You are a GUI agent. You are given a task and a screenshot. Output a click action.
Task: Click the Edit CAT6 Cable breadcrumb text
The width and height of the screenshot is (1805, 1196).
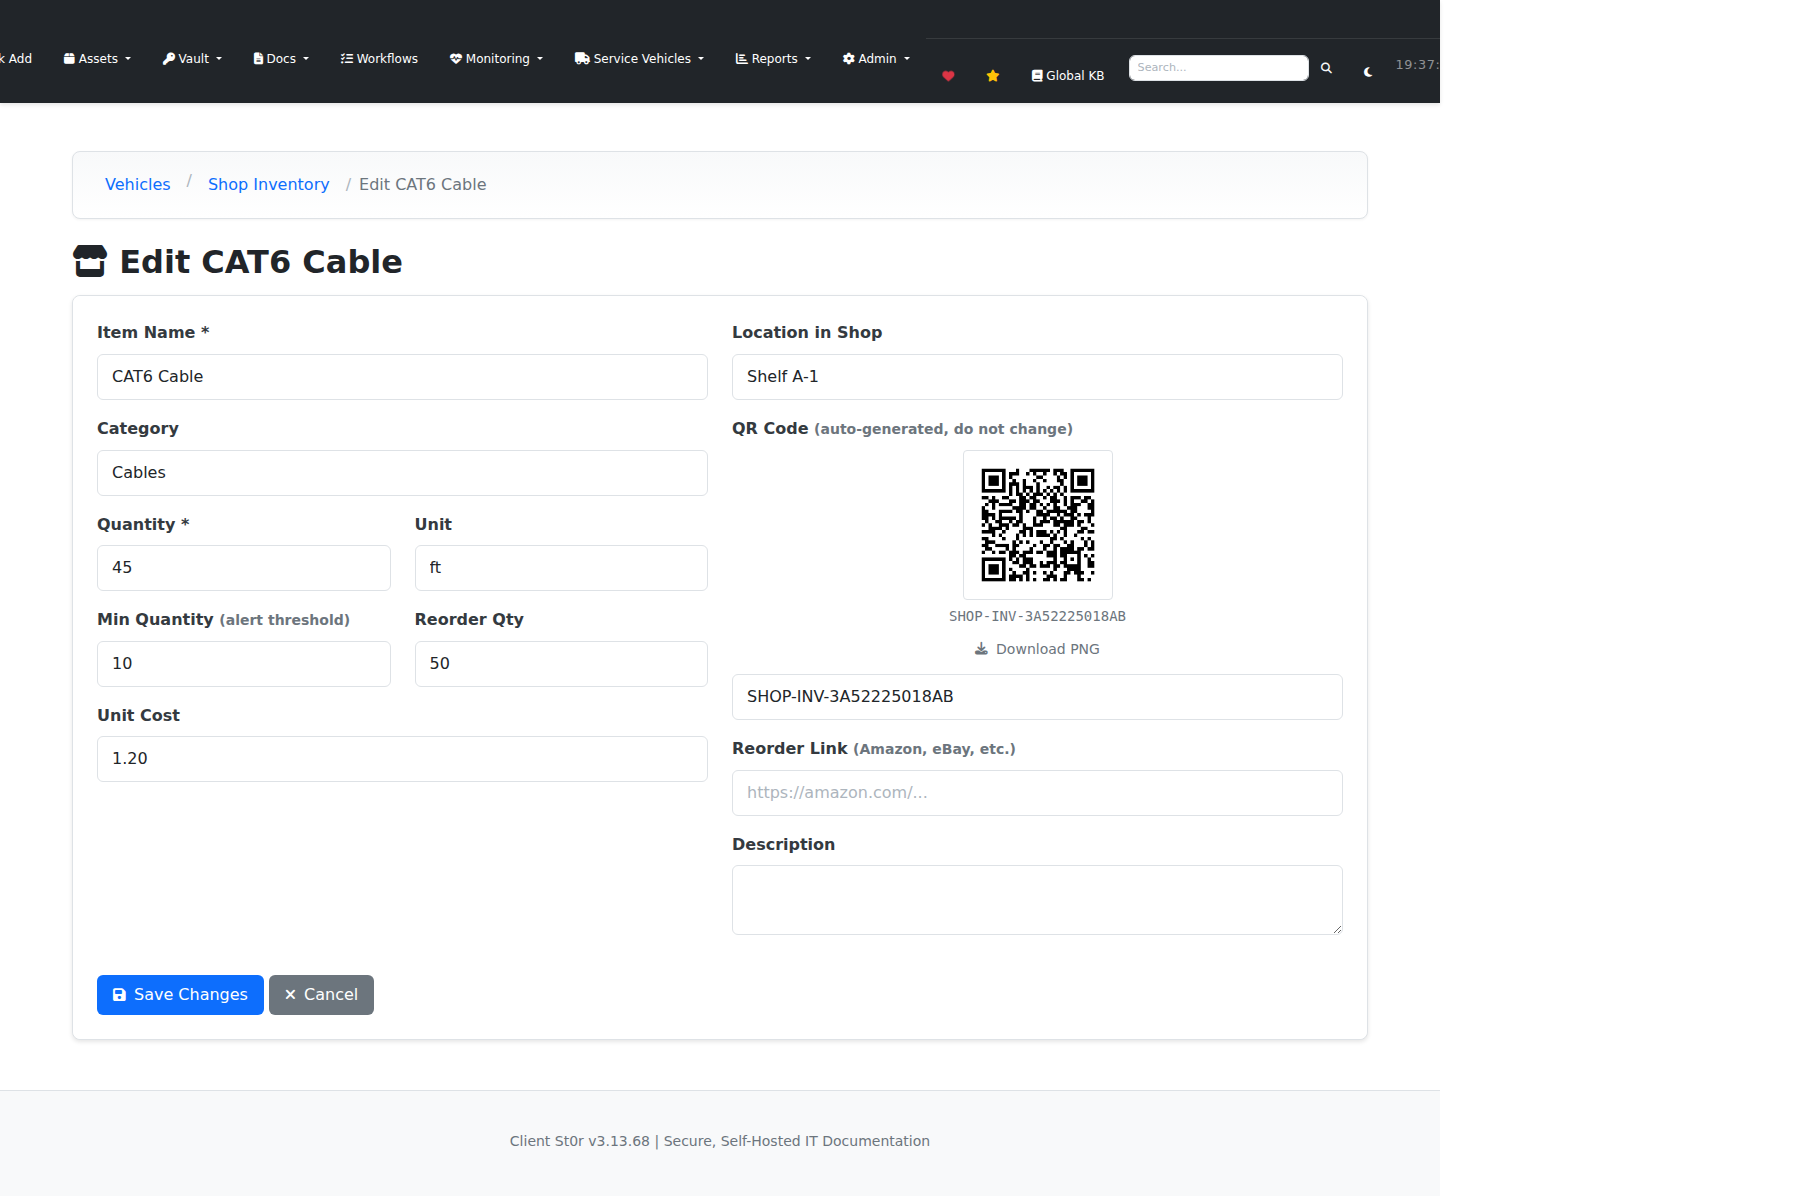pyautogui.click(x=422, y=185)
